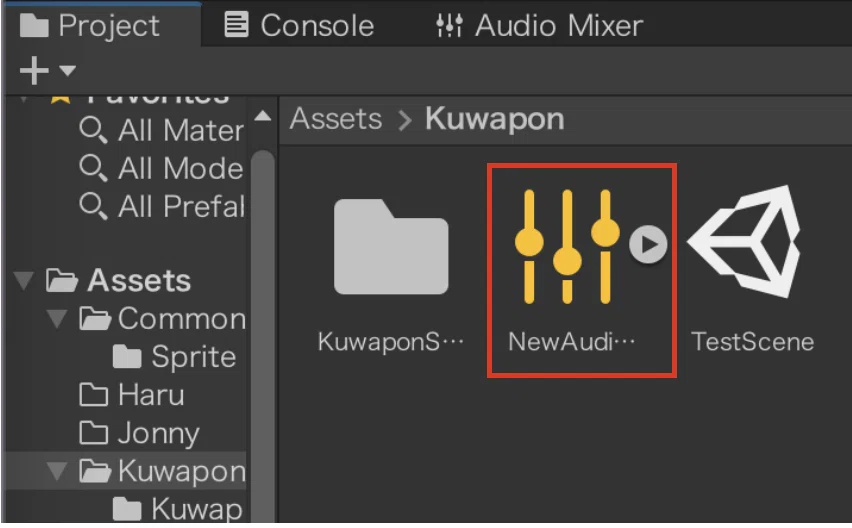Select the Assets folder in tree
The width and height of the screenshot is (852, 528).
pyautogui.click(x=118, y=280)
